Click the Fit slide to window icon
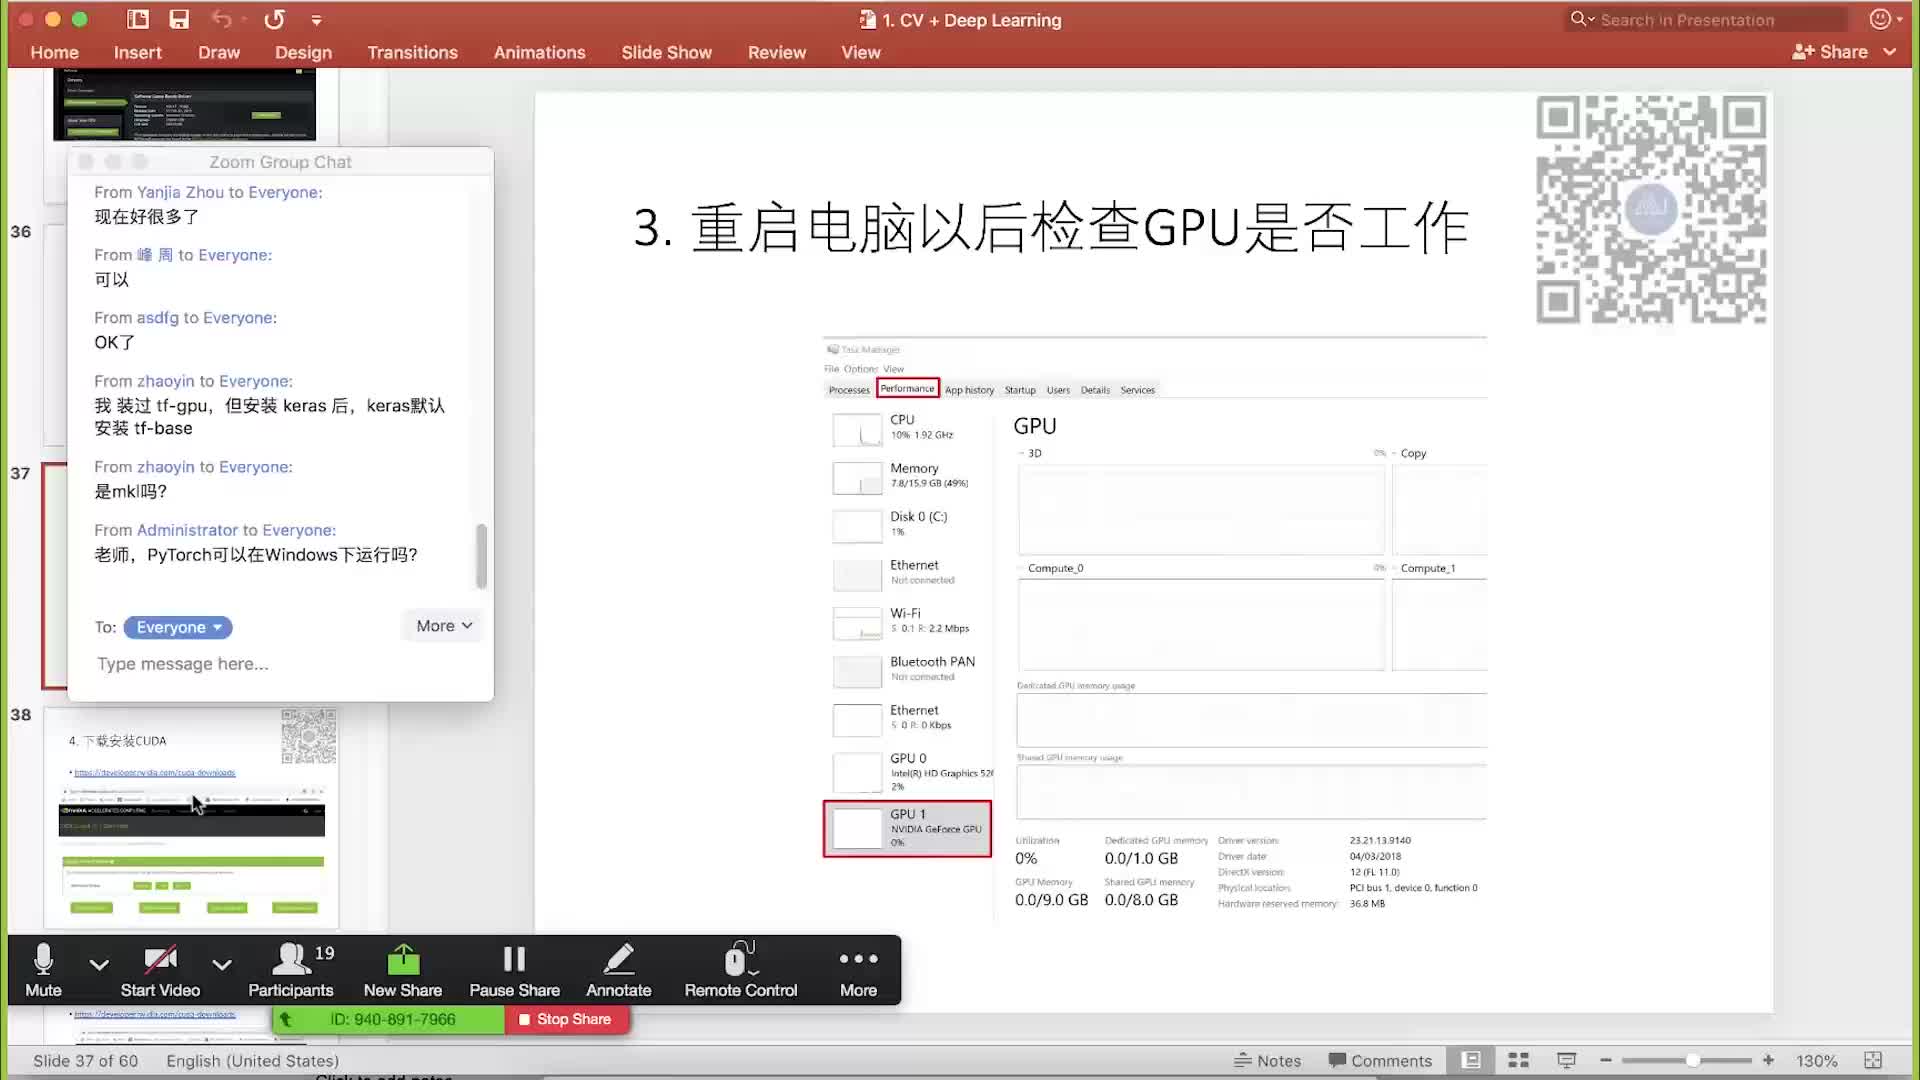Screen dimensions: 1920x1080 1873,1060
